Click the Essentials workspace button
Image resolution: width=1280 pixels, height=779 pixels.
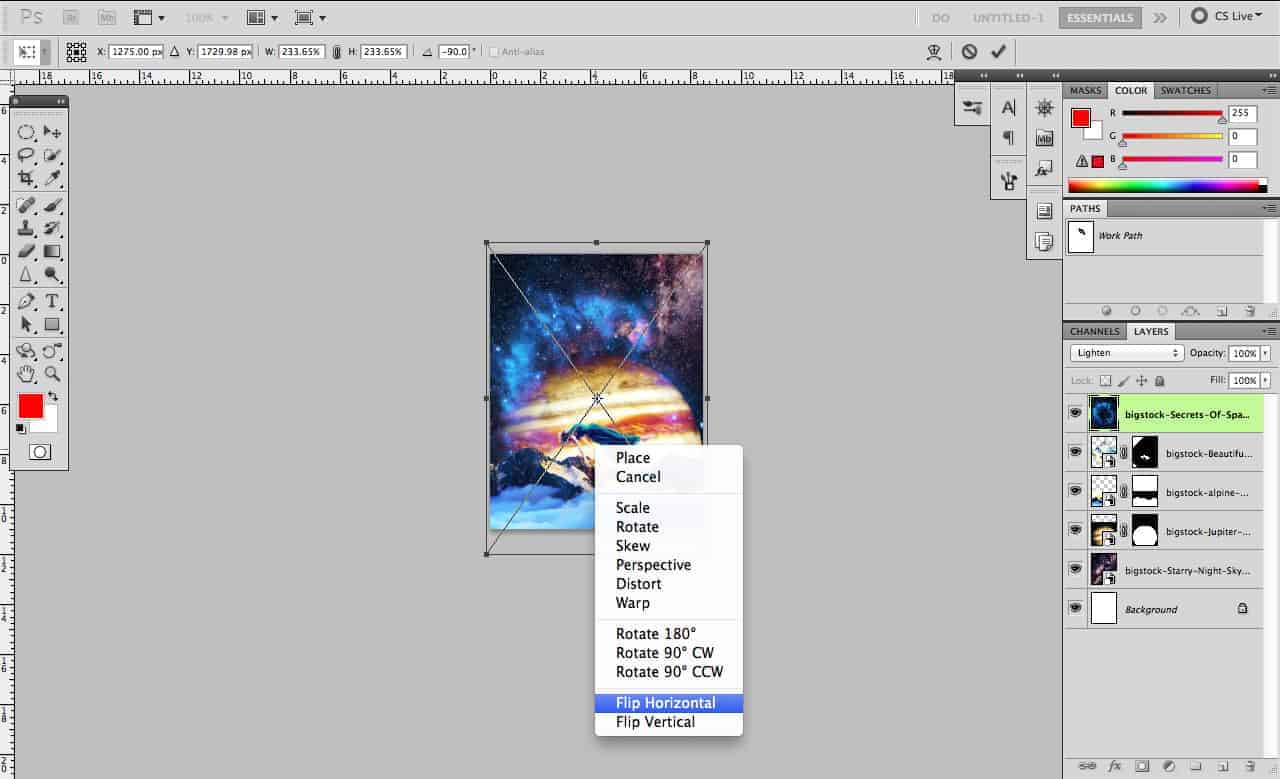coord(1100,17)
